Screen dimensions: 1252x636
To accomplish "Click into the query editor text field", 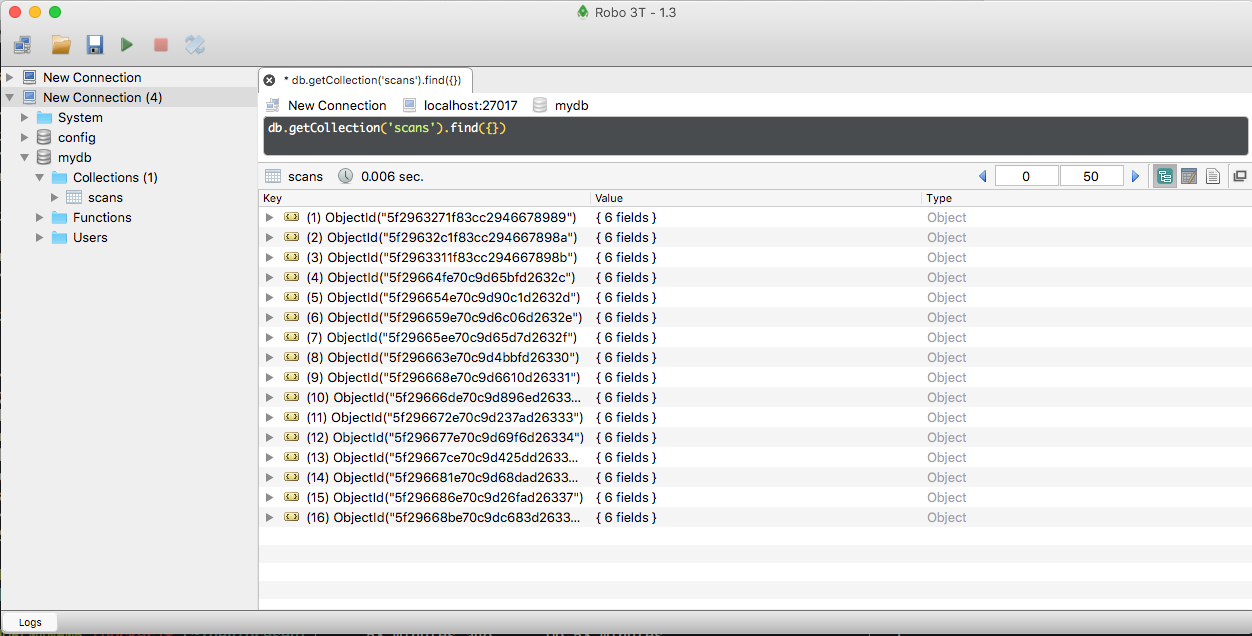I will (x=755, y=136).
